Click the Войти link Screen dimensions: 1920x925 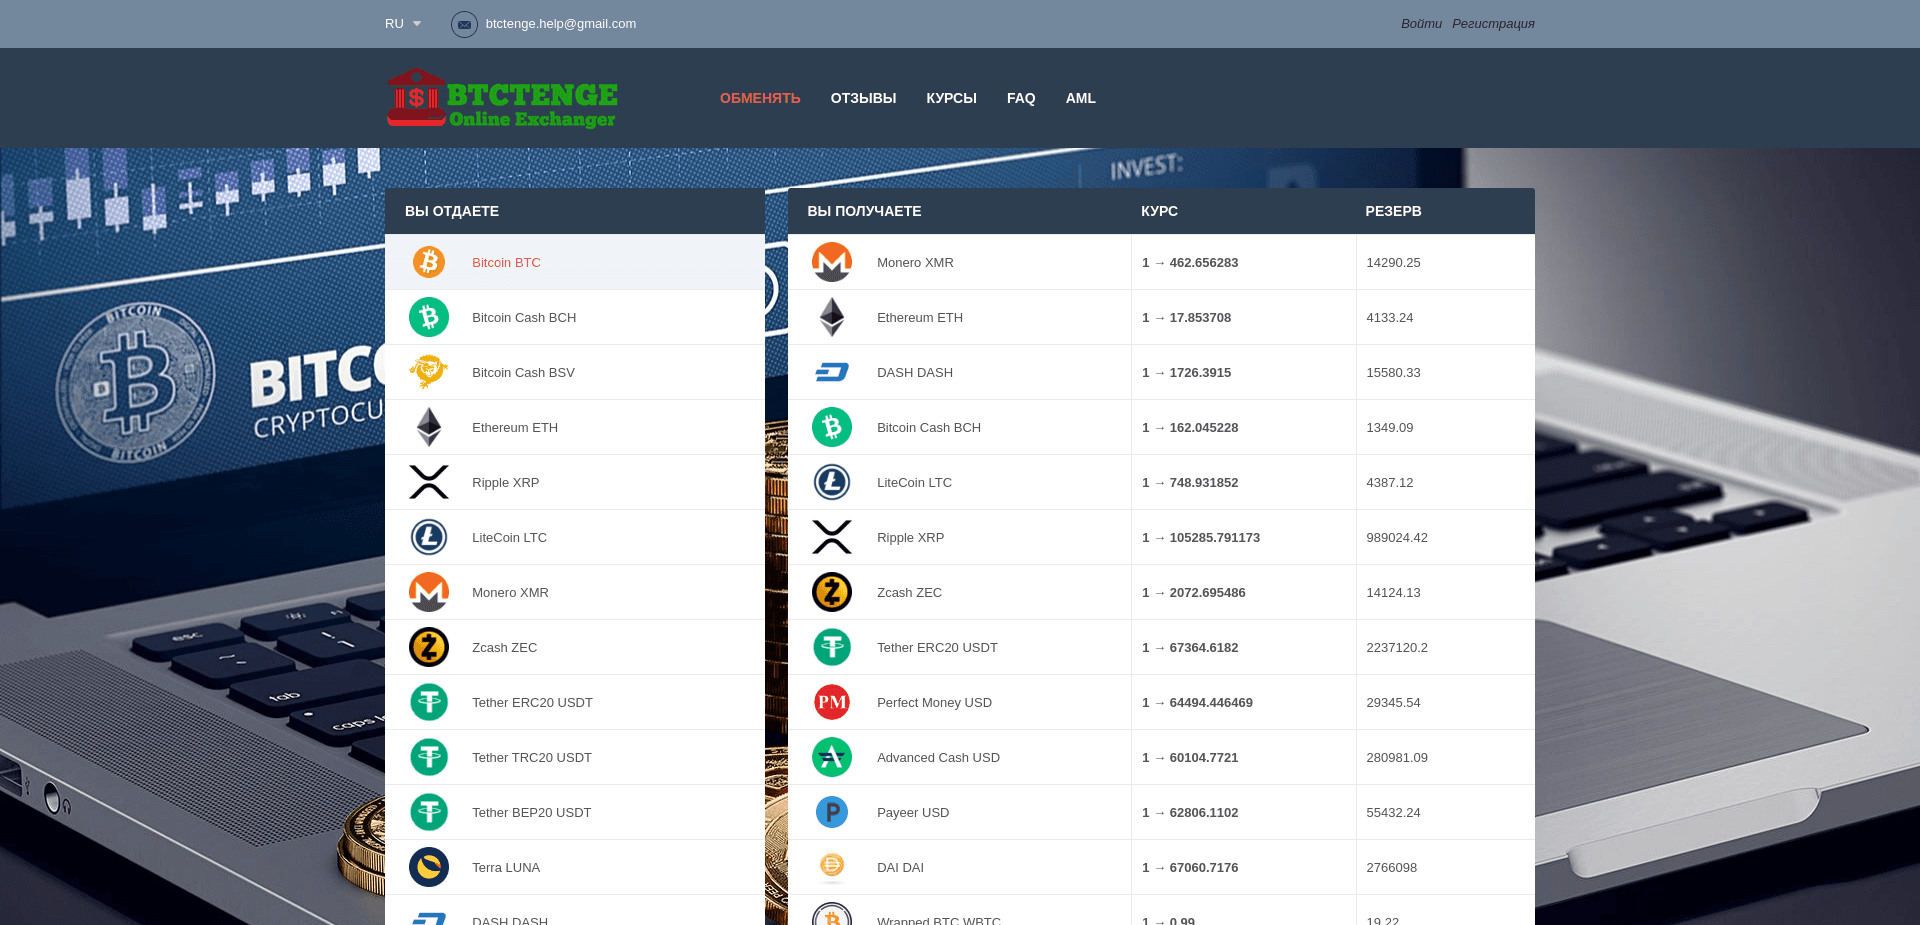click(1420, 23)
